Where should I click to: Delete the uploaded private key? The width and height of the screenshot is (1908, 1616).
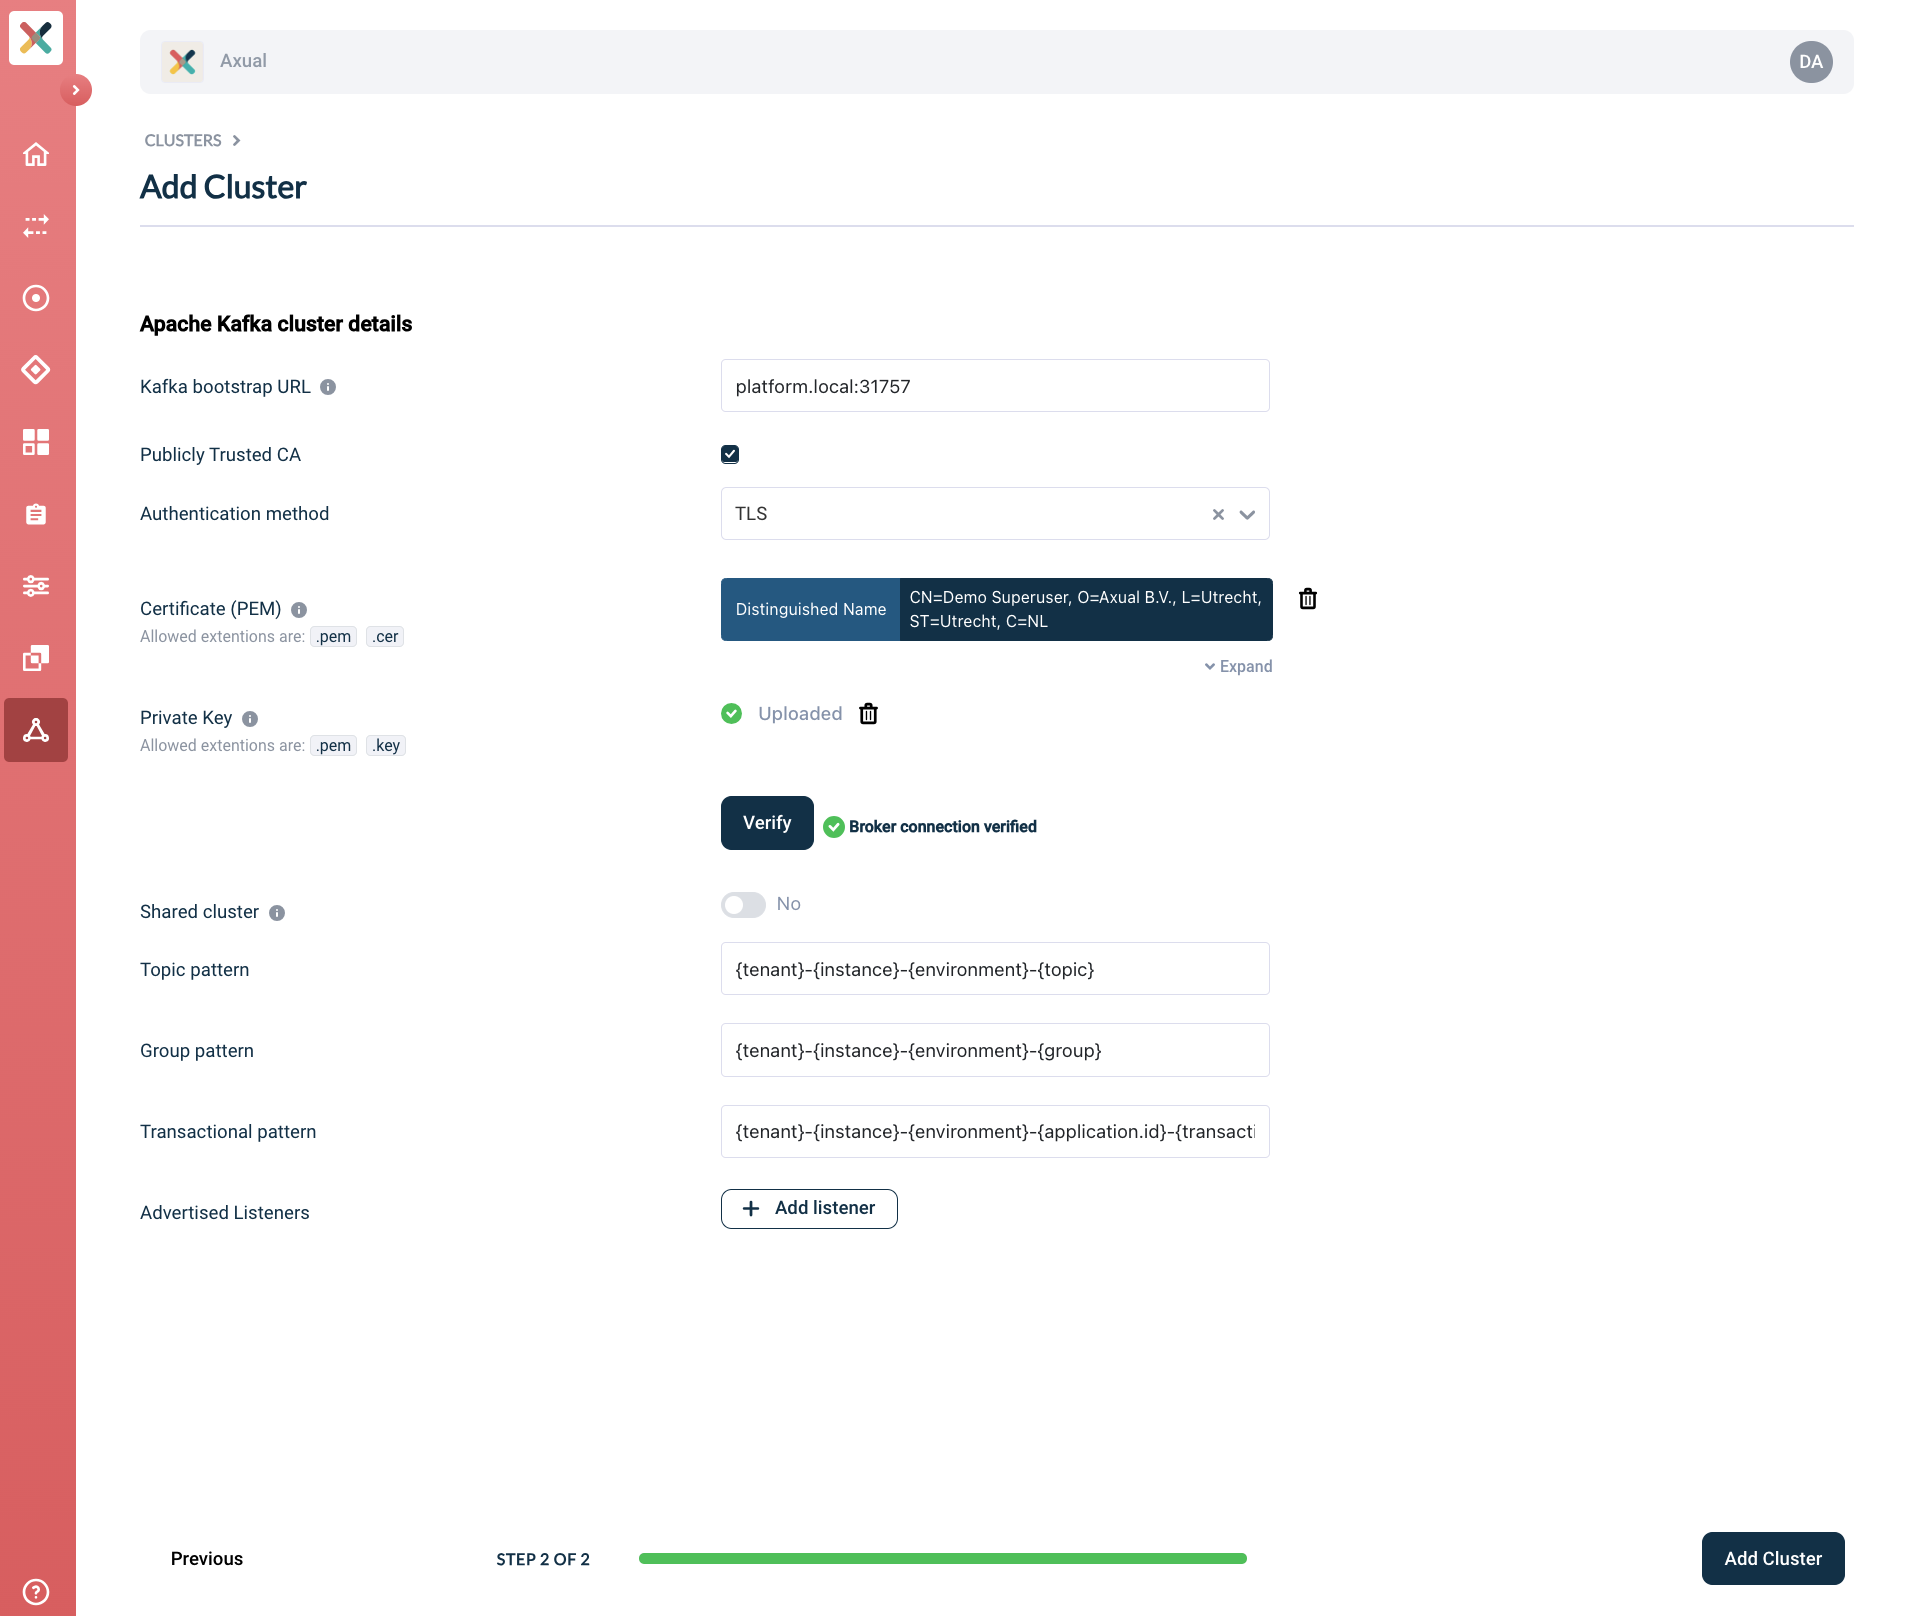(x=869, y=713)
